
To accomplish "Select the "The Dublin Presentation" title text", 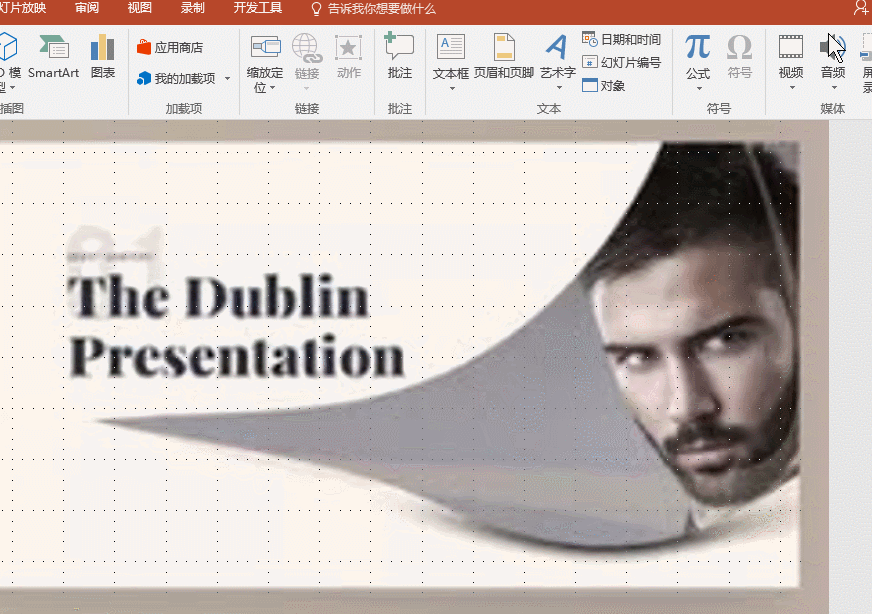I will pyautogui.click(x=235, y=327).
